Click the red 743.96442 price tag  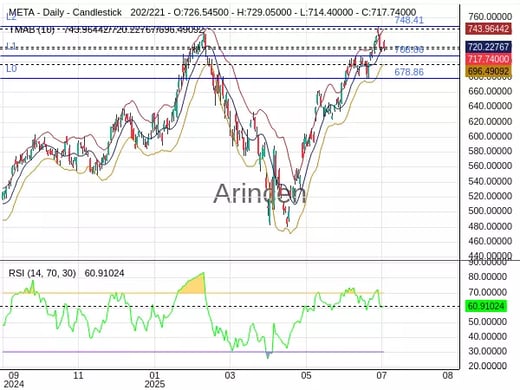point(488,29)
